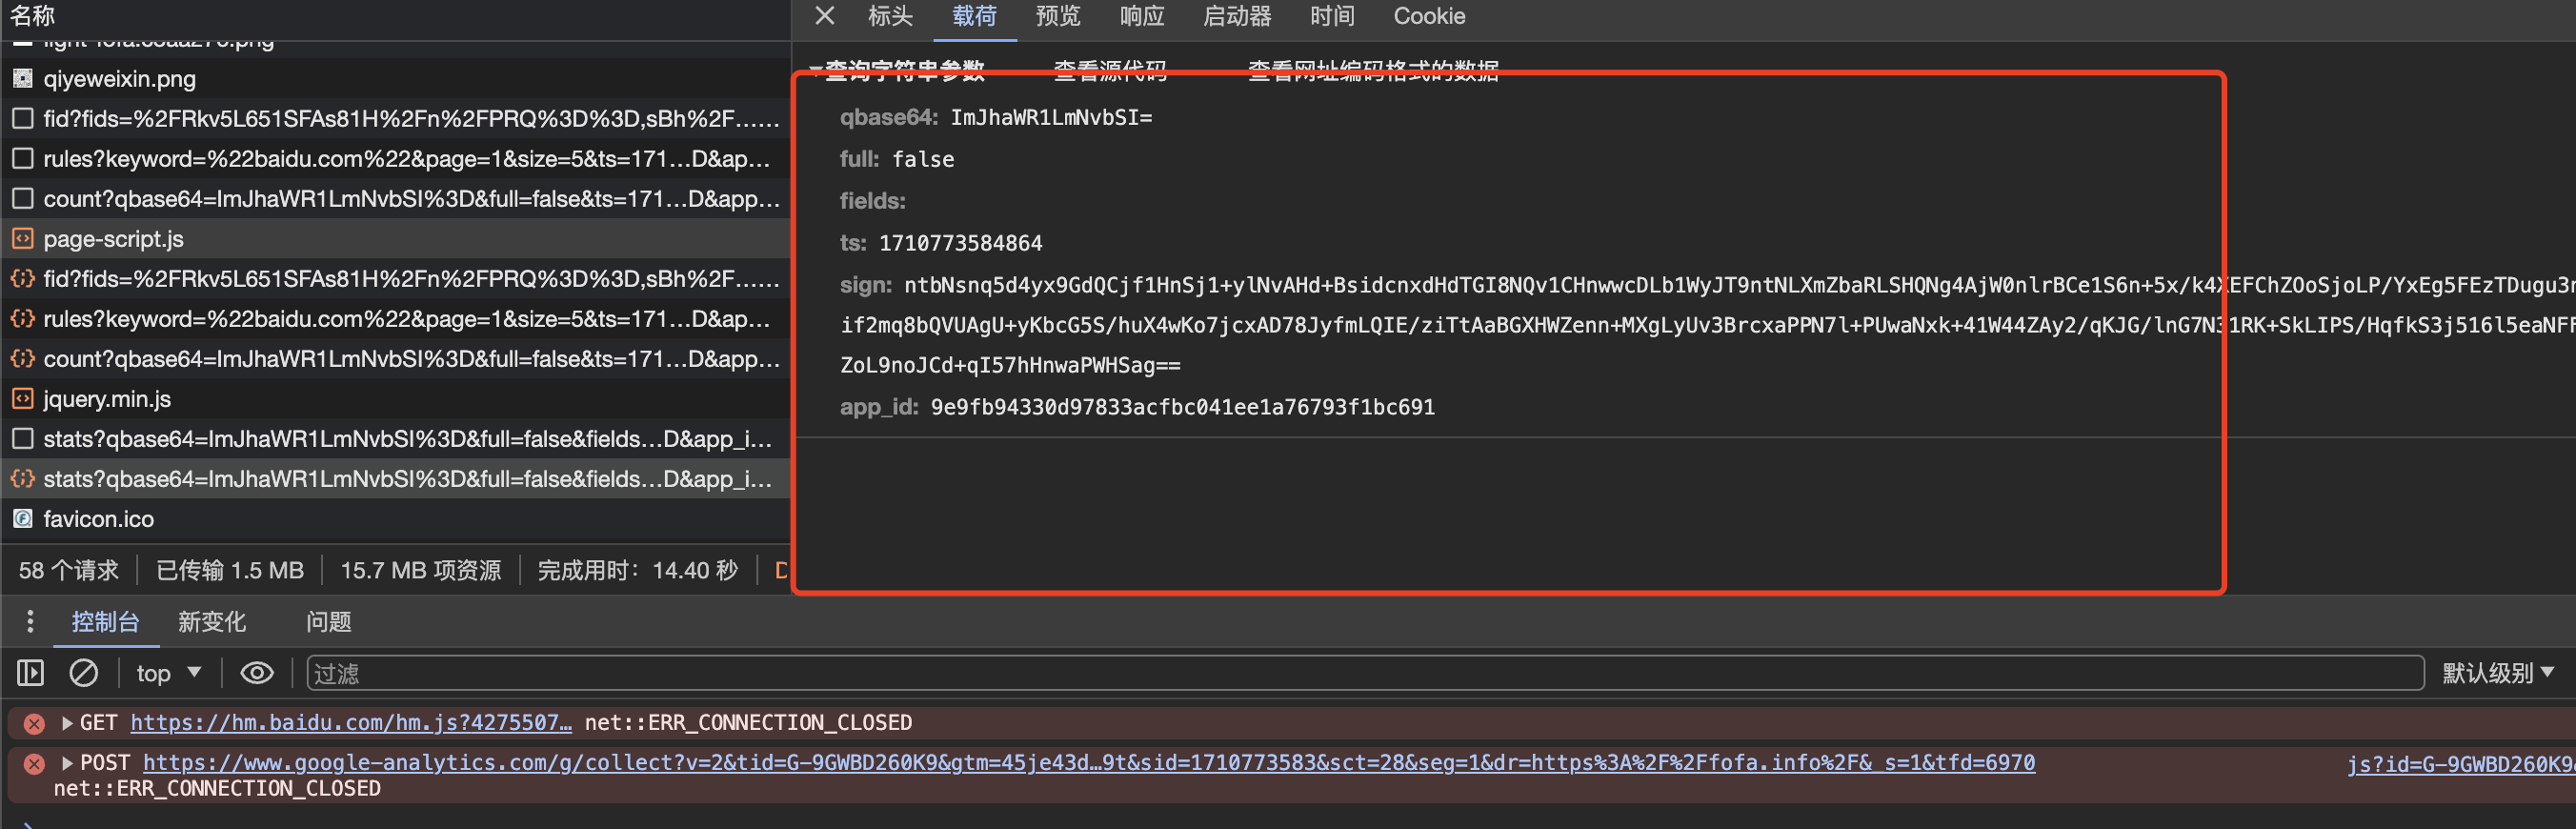Open the 默认级别 log level dropdown
Image resolution: width=2576 pixels, height=829 pixels.
click(x=2497, y=673)
